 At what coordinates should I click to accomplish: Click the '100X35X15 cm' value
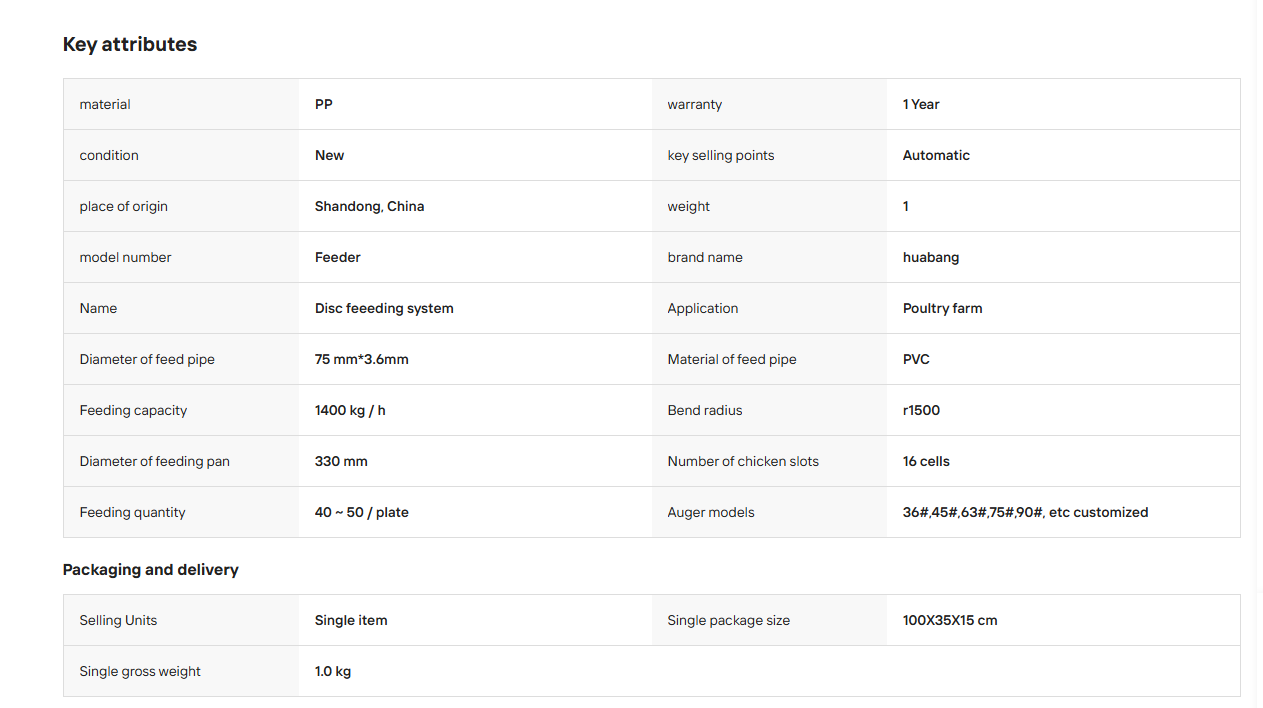(950, 620)
